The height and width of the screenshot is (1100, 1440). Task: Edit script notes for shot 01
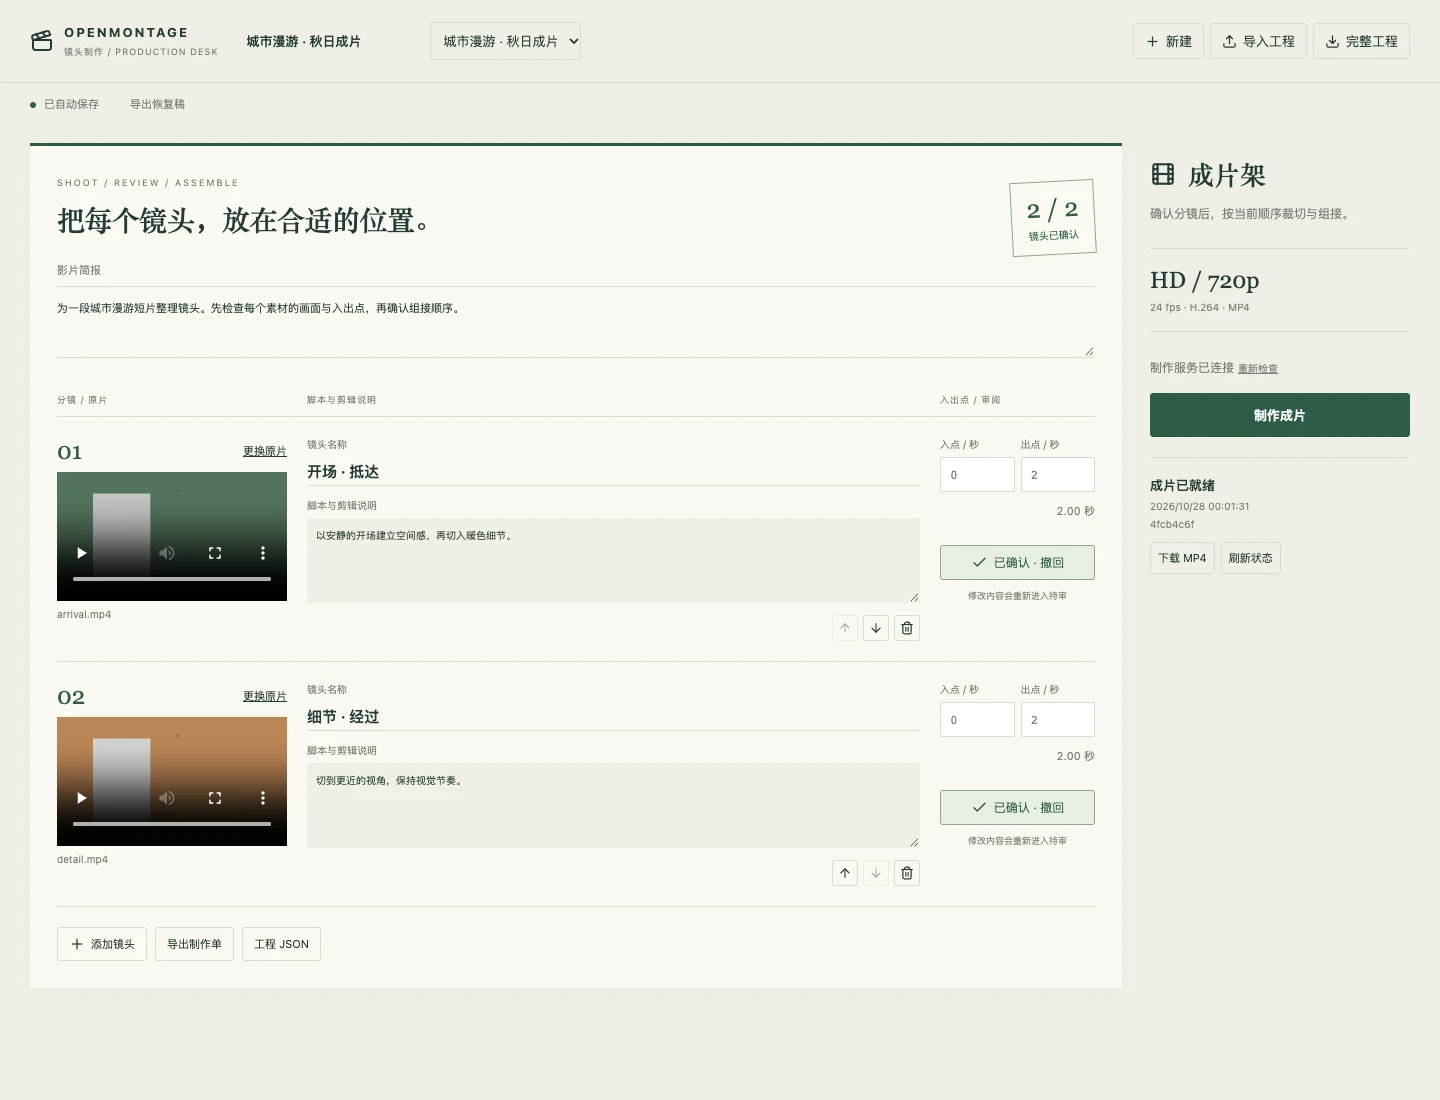click(x=613, y=560)
